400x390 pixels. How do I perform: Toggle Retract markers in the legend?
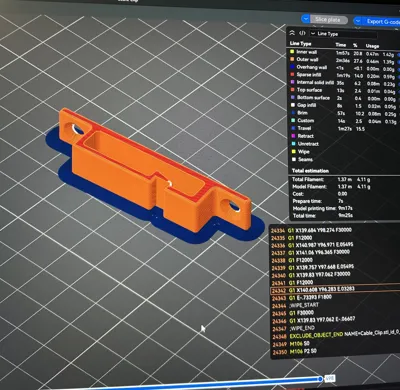tap(303, 136)
